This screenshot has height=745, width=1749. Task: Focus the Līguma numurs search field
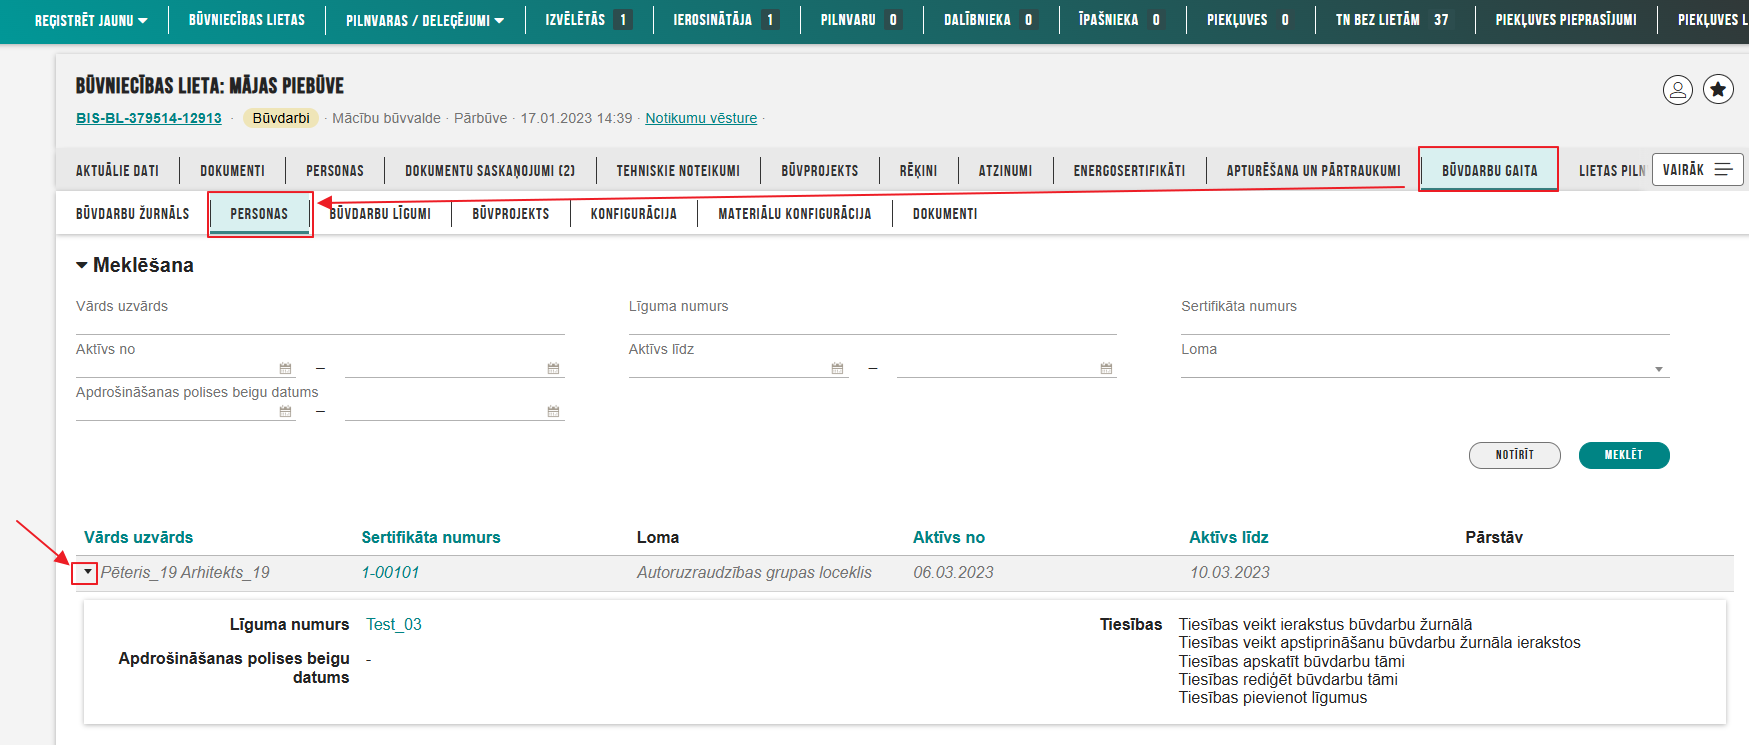point(873,324)
